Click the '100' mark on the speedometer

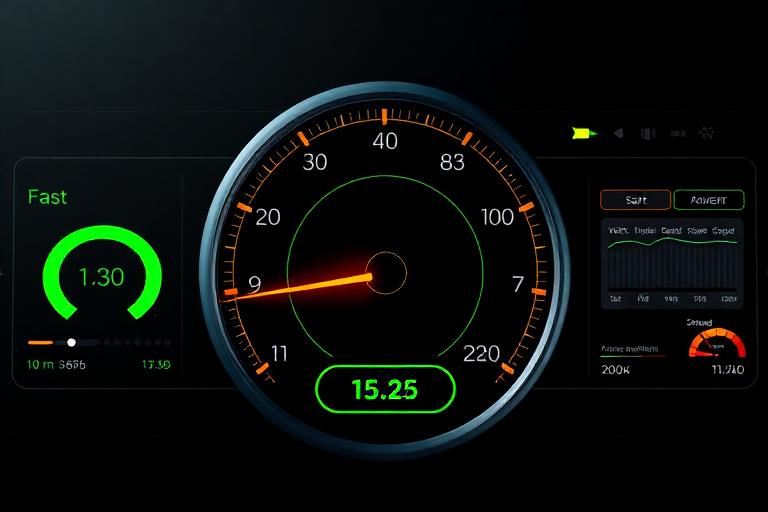(x=497, y=217)
